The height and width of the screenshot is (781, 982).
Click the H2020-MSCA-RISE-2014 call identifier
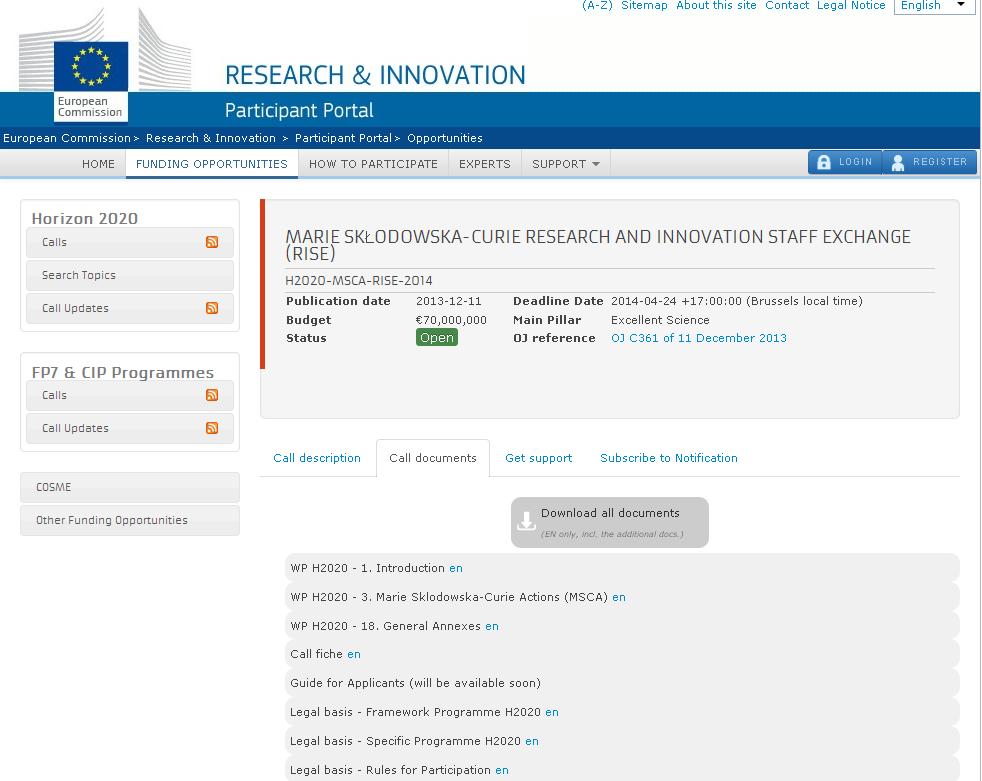(359, 281)
